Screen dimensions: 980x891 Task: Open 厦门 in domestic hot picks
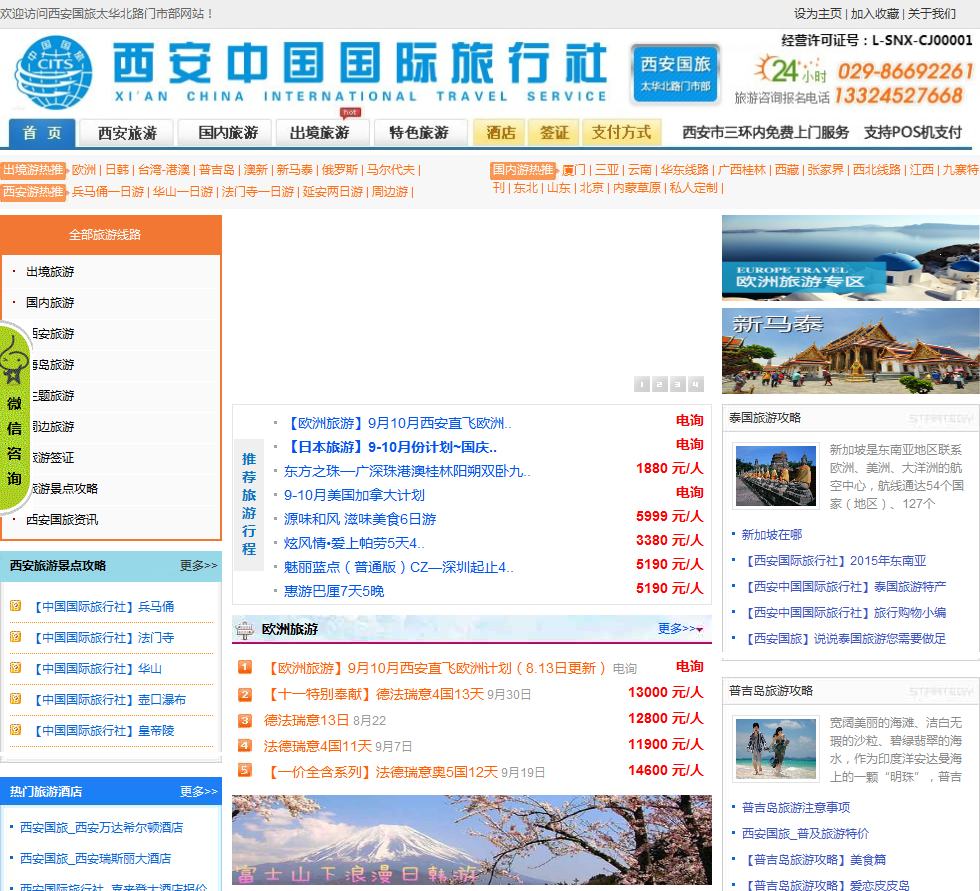pos(574,170)
